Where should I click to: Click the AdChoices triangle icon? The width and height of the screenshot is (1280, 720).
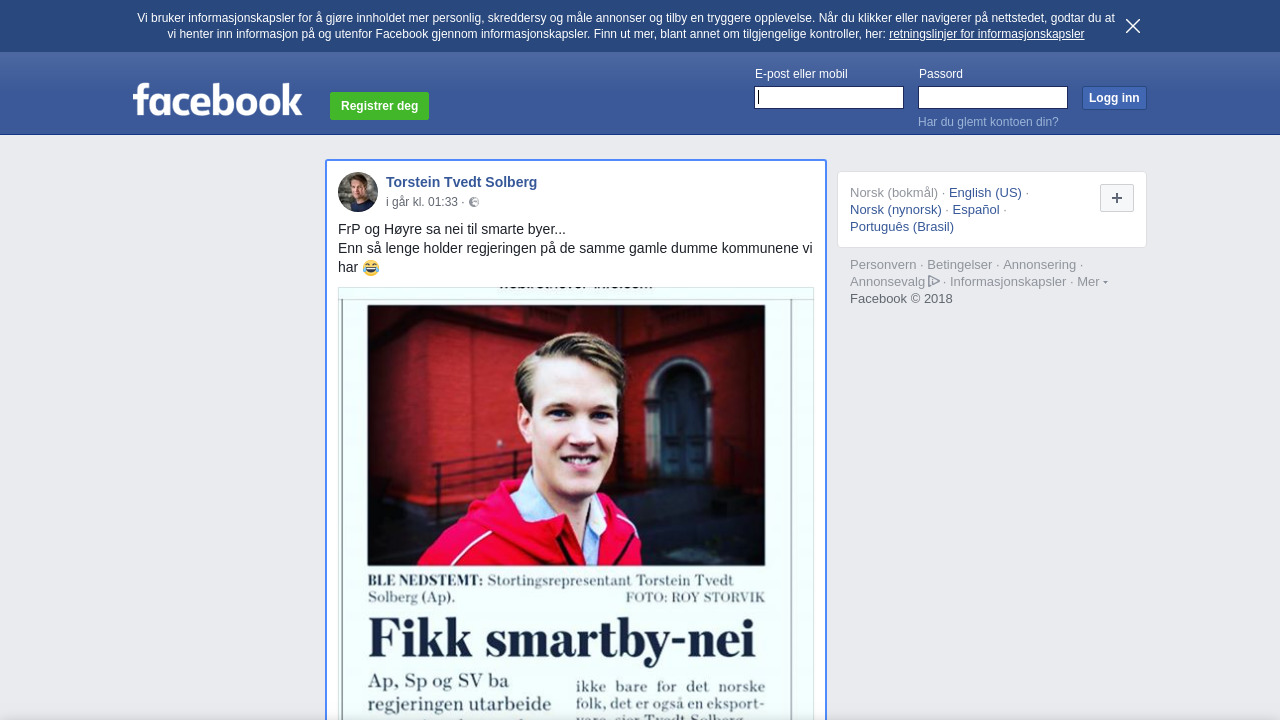934,281
